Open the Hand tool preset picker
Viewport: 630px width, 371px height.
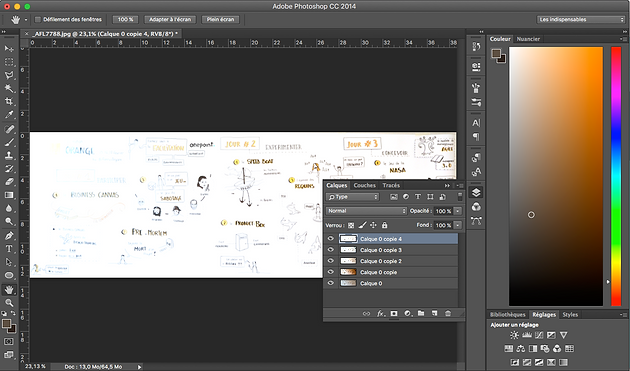coord(26,19)
